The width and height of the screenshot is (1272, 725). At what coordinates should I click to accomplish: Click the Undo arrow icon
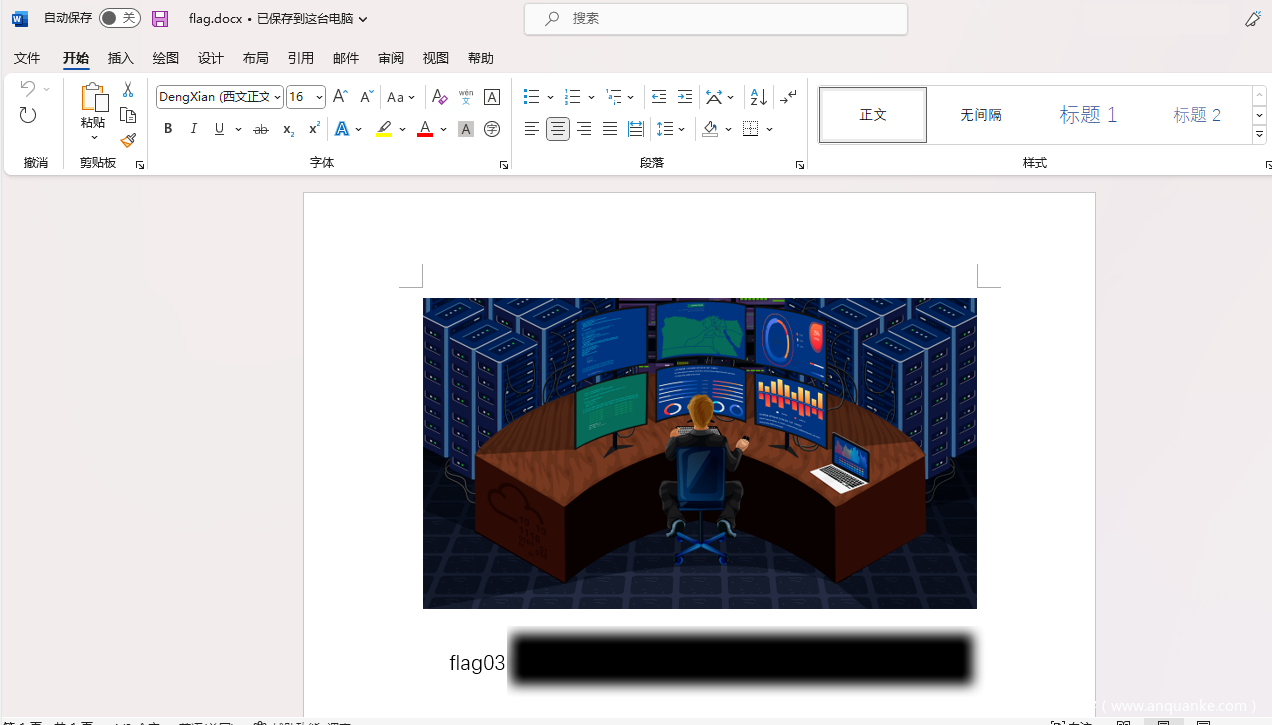point(28,89)
